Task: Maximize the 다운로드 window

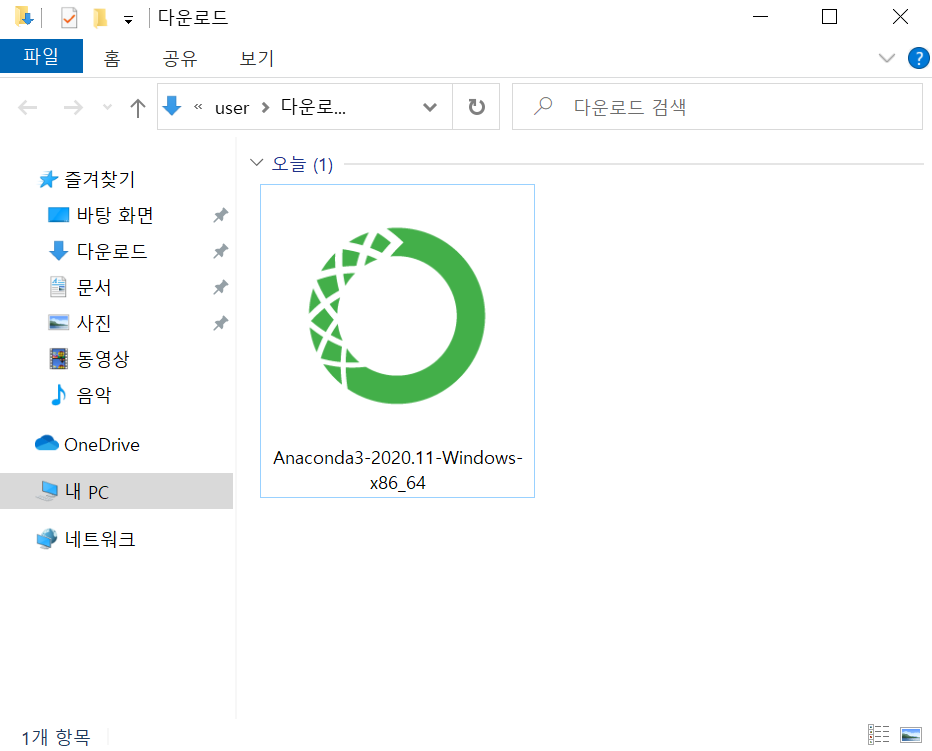Action: [829, 17]
